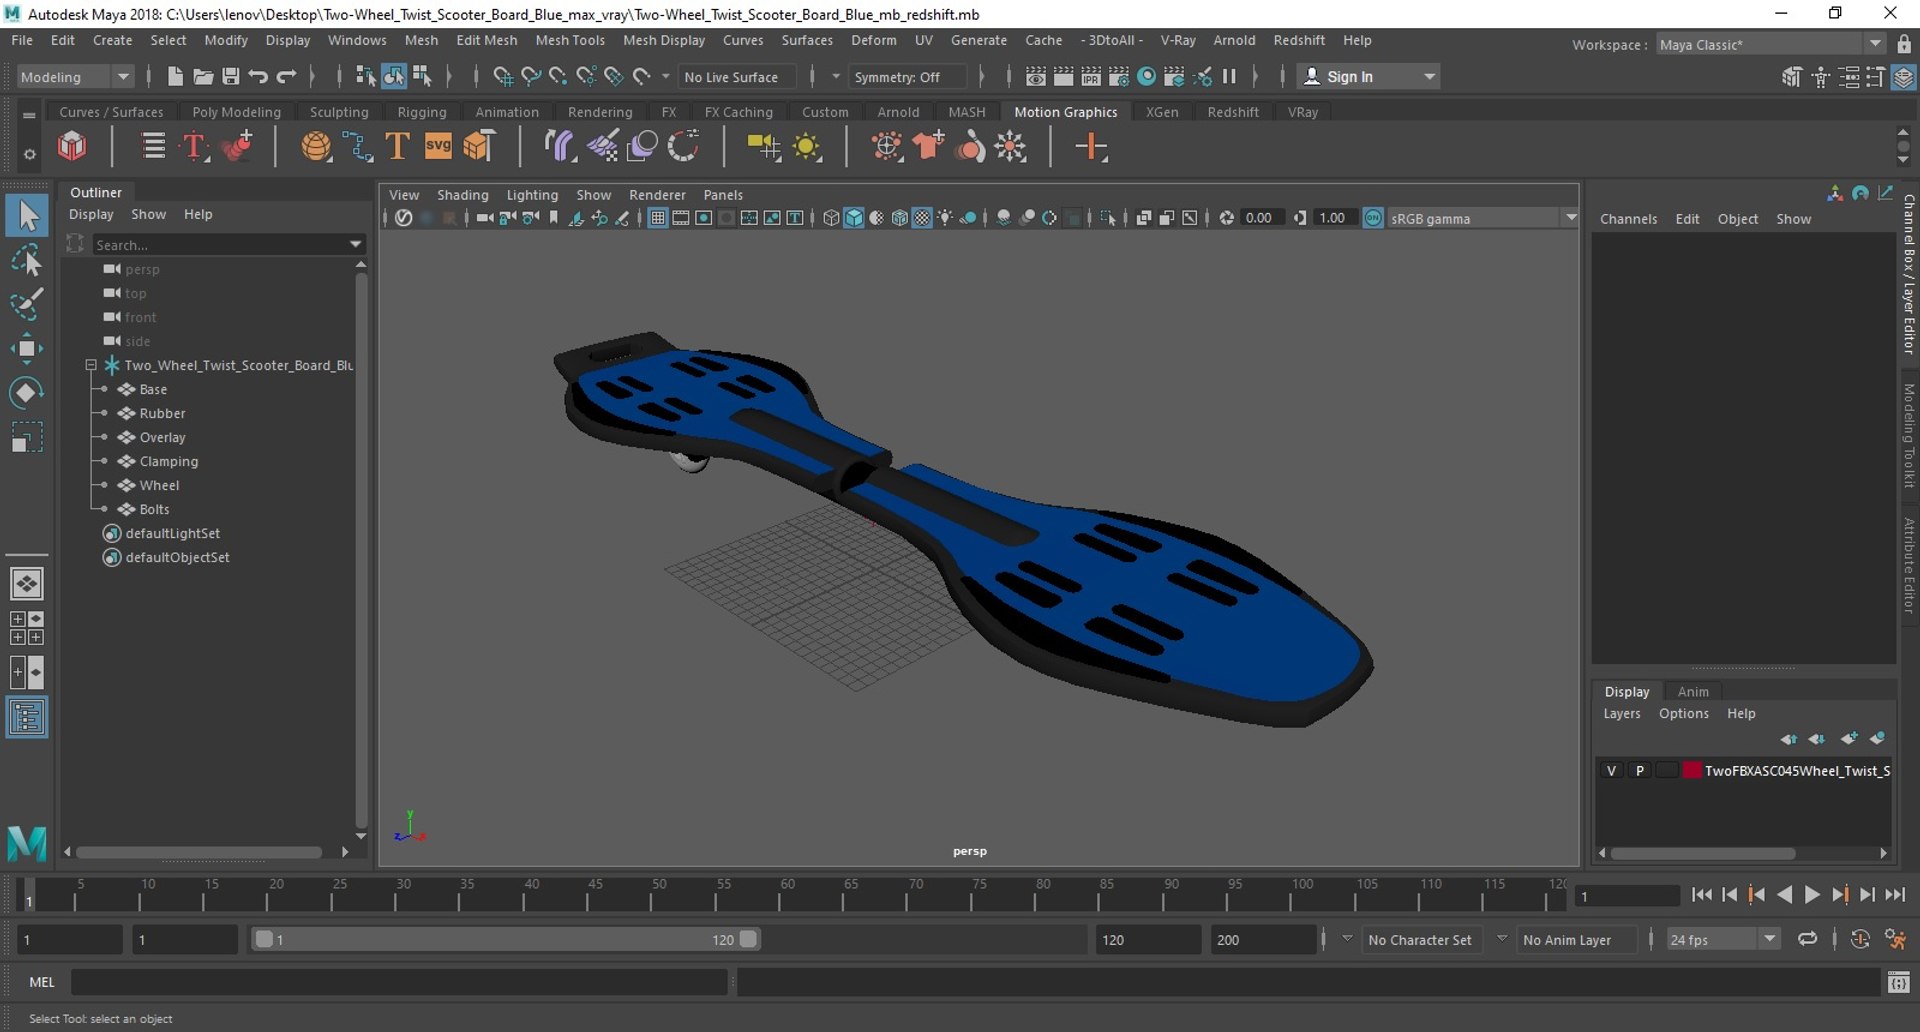Image resolution: width=1920 pixels, height=1032 pixels.
Task: Toggle the playback loop icon
Action: click(1807, 939)
